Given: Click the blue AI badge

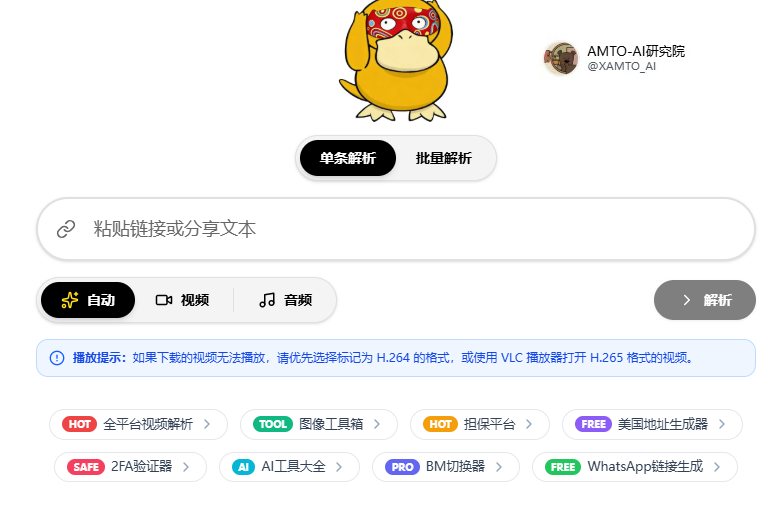Looking at the screenshot, I should (x=244, y=467).
